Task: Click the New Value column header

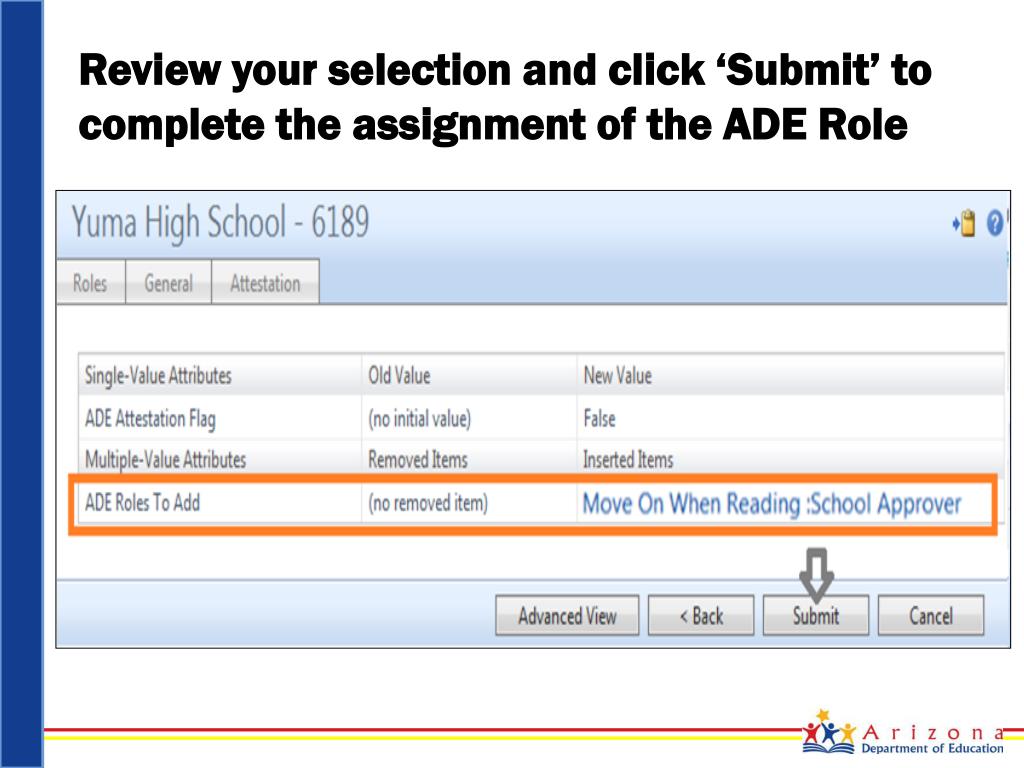Action: (617, 376)
